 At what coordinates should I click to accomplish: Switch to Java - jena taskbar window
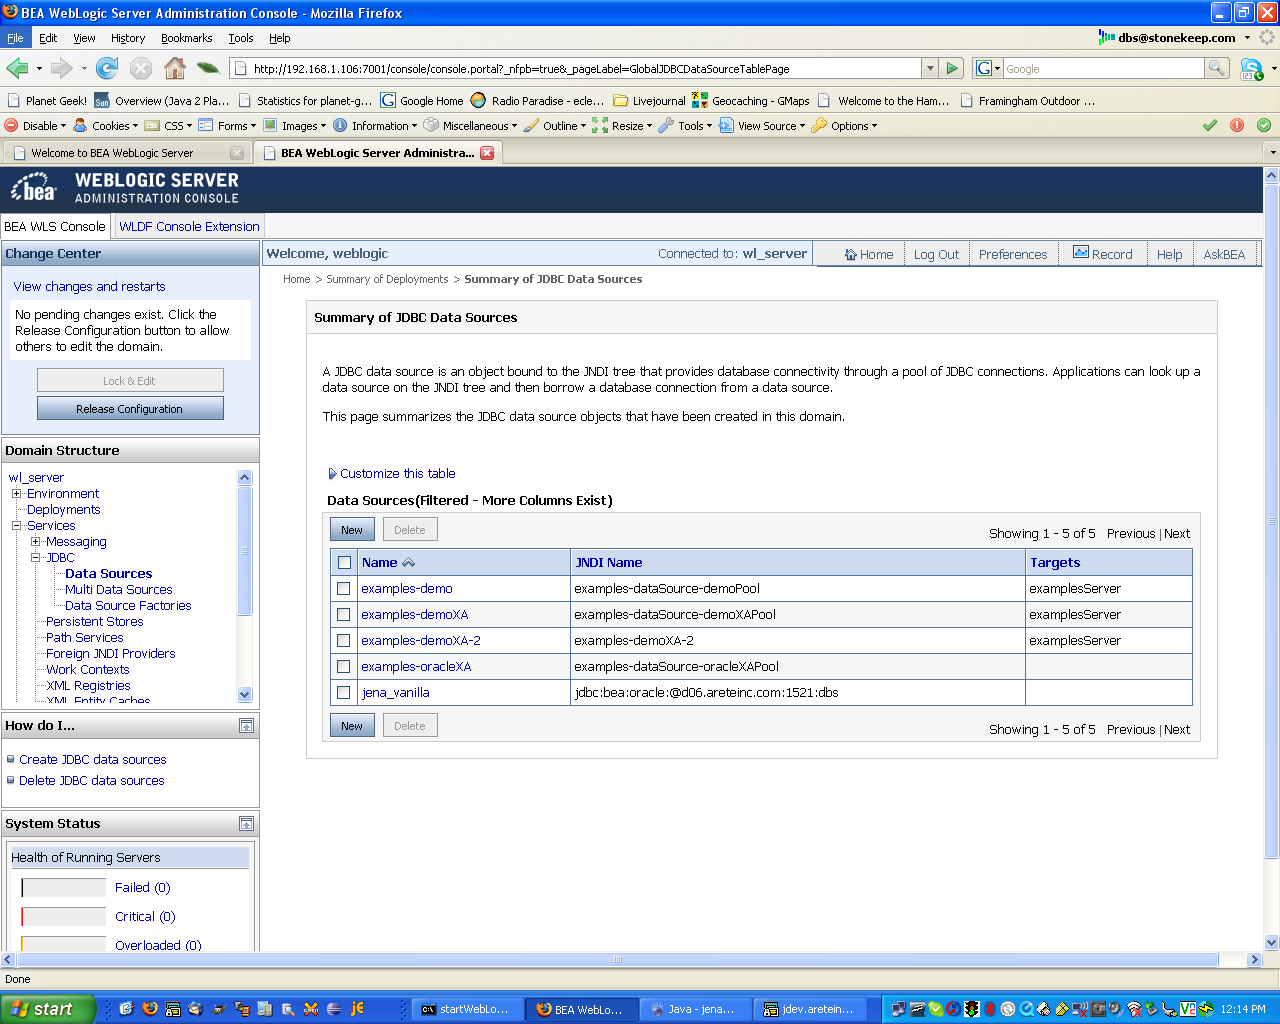(x=695, y=1009)
